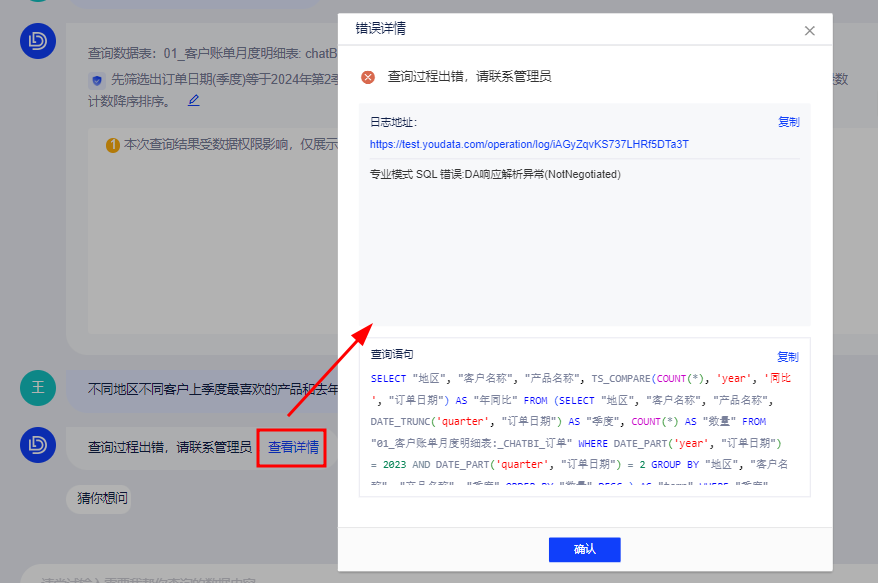Copy the log address via 复制
The image size is (878, 583).
tap(788, 122)
